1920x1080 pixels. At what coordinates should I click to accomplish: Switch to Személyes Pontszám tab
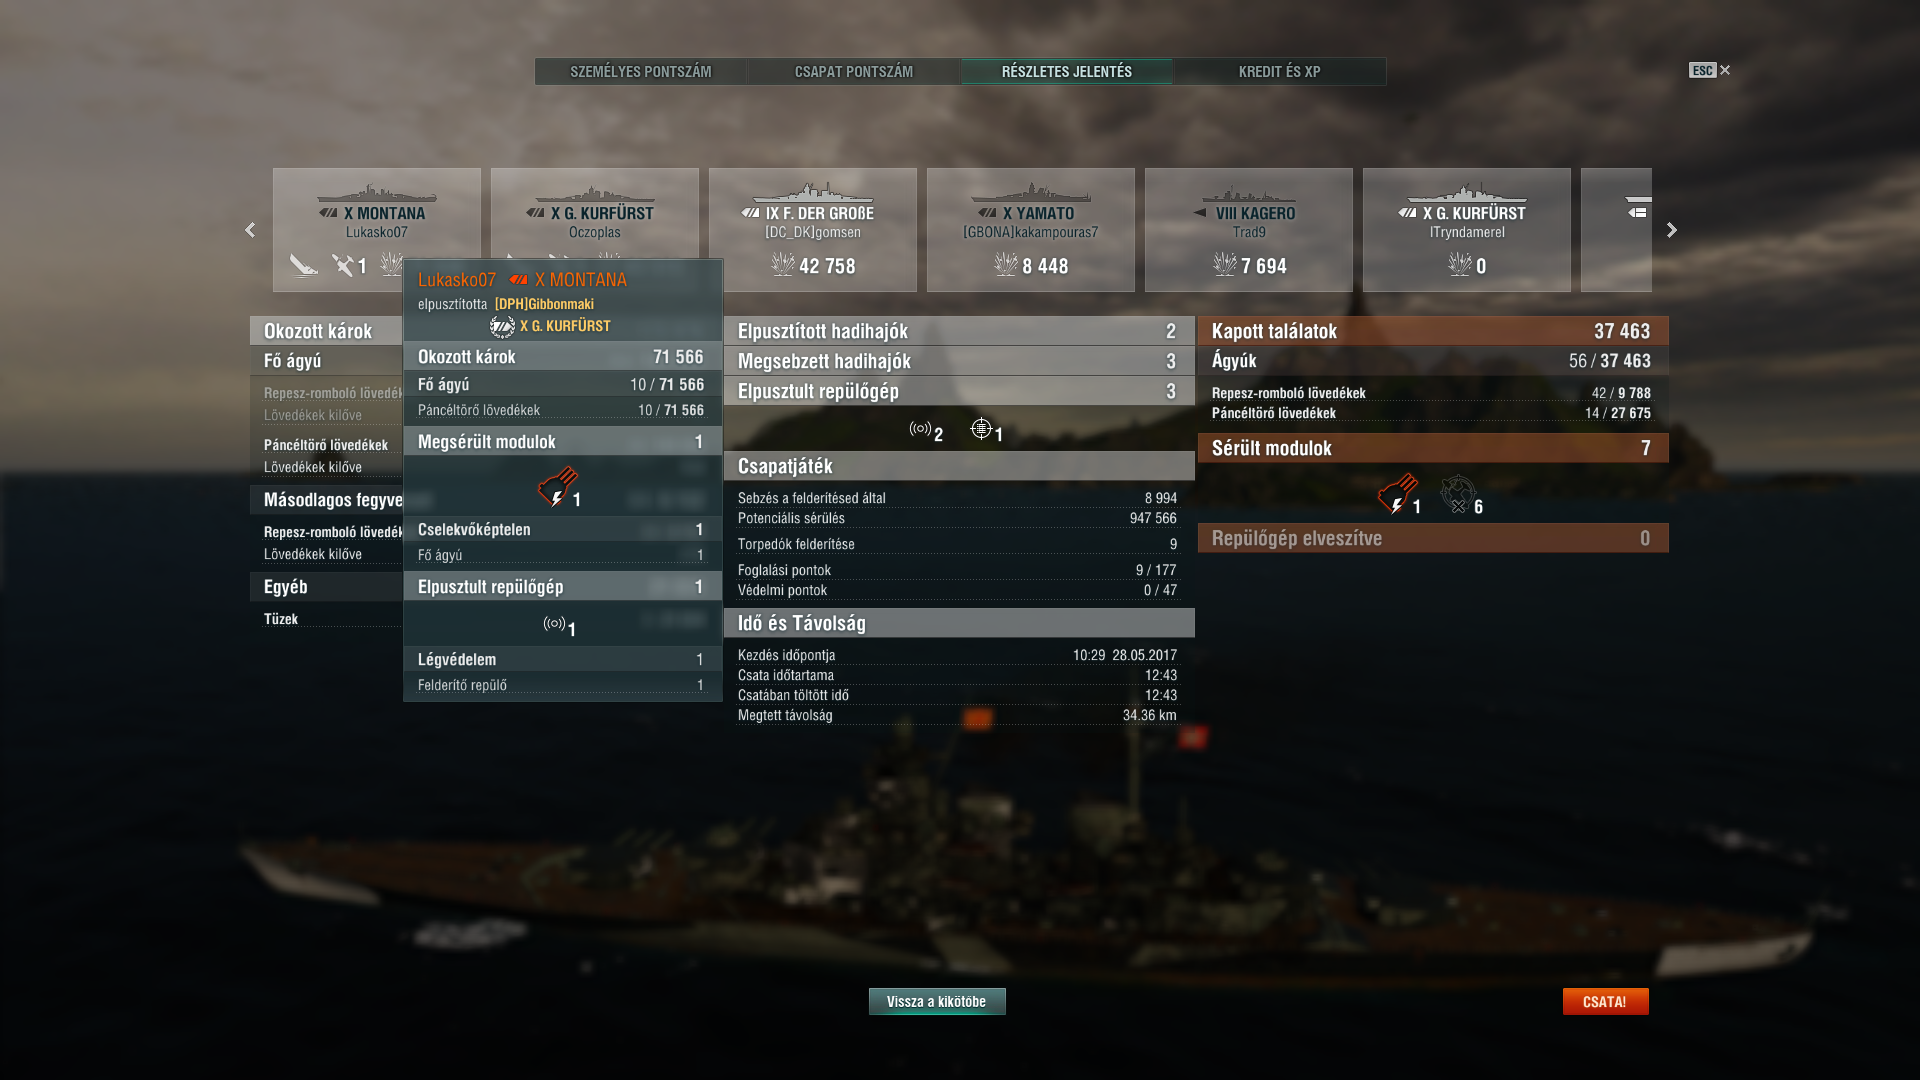pos(641,72)
